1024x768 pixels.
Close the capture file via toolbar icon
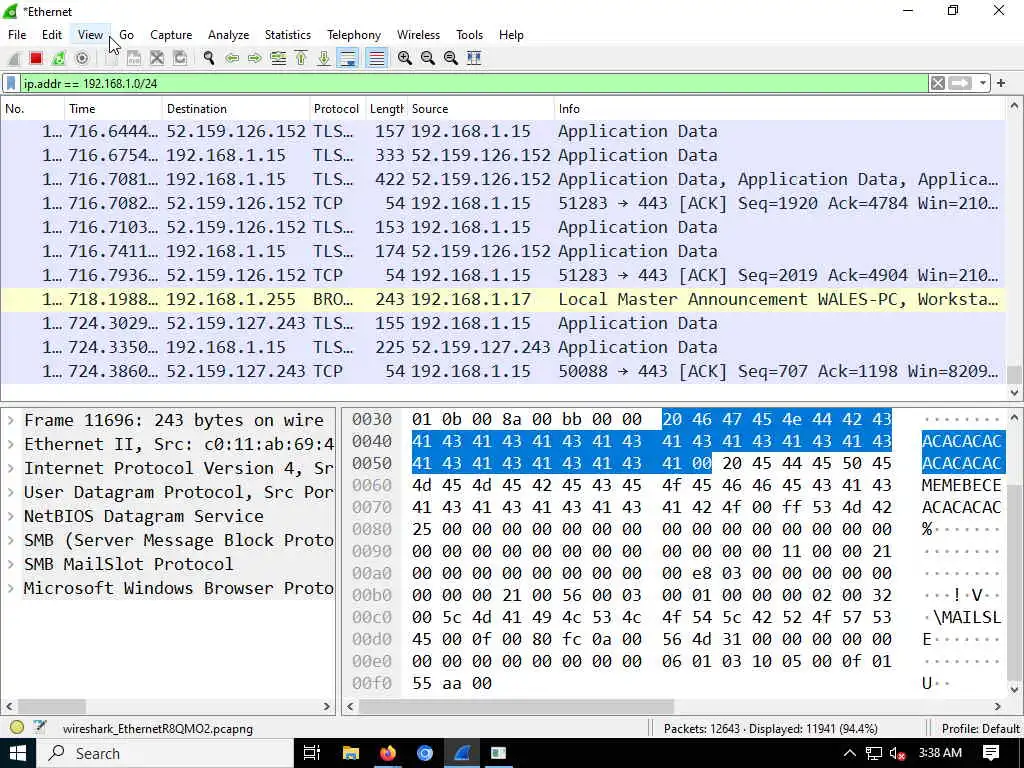(x=157, y=58)
